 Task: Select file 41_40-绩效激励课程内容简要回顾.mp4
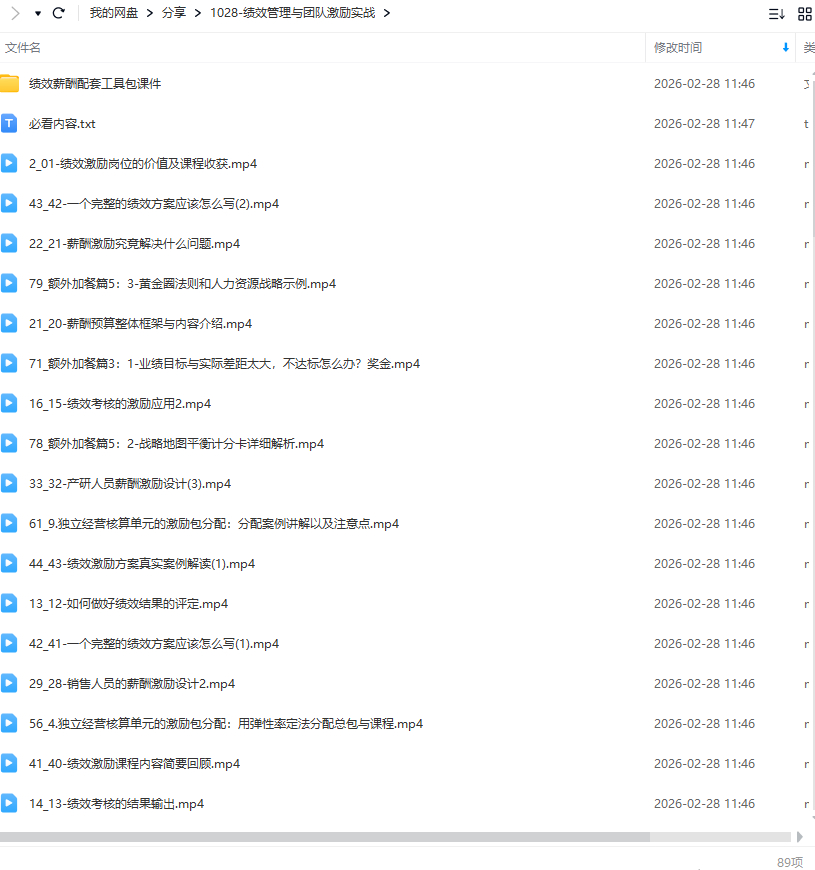click(134, 763)
